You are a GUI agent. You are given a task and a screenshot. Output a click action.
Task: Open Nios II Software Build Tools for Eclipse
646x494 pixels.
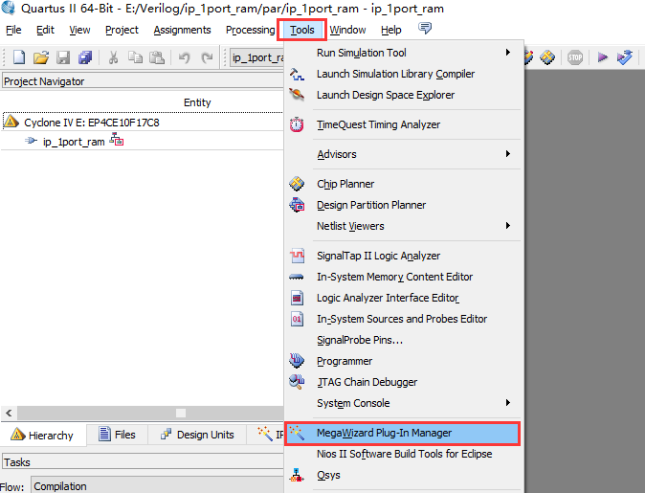coord(404,454)
